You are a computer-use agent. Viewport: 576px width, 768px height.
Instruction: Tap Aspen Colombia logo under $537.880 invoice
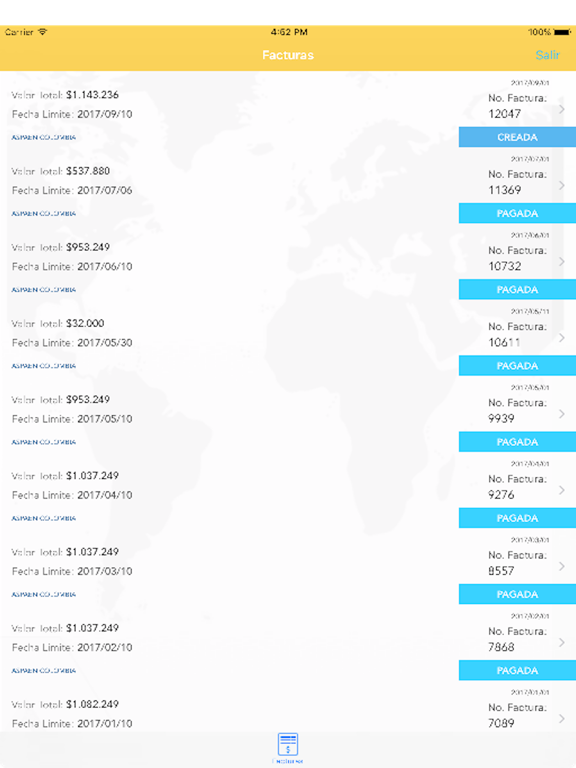click(x=44, y=214)
